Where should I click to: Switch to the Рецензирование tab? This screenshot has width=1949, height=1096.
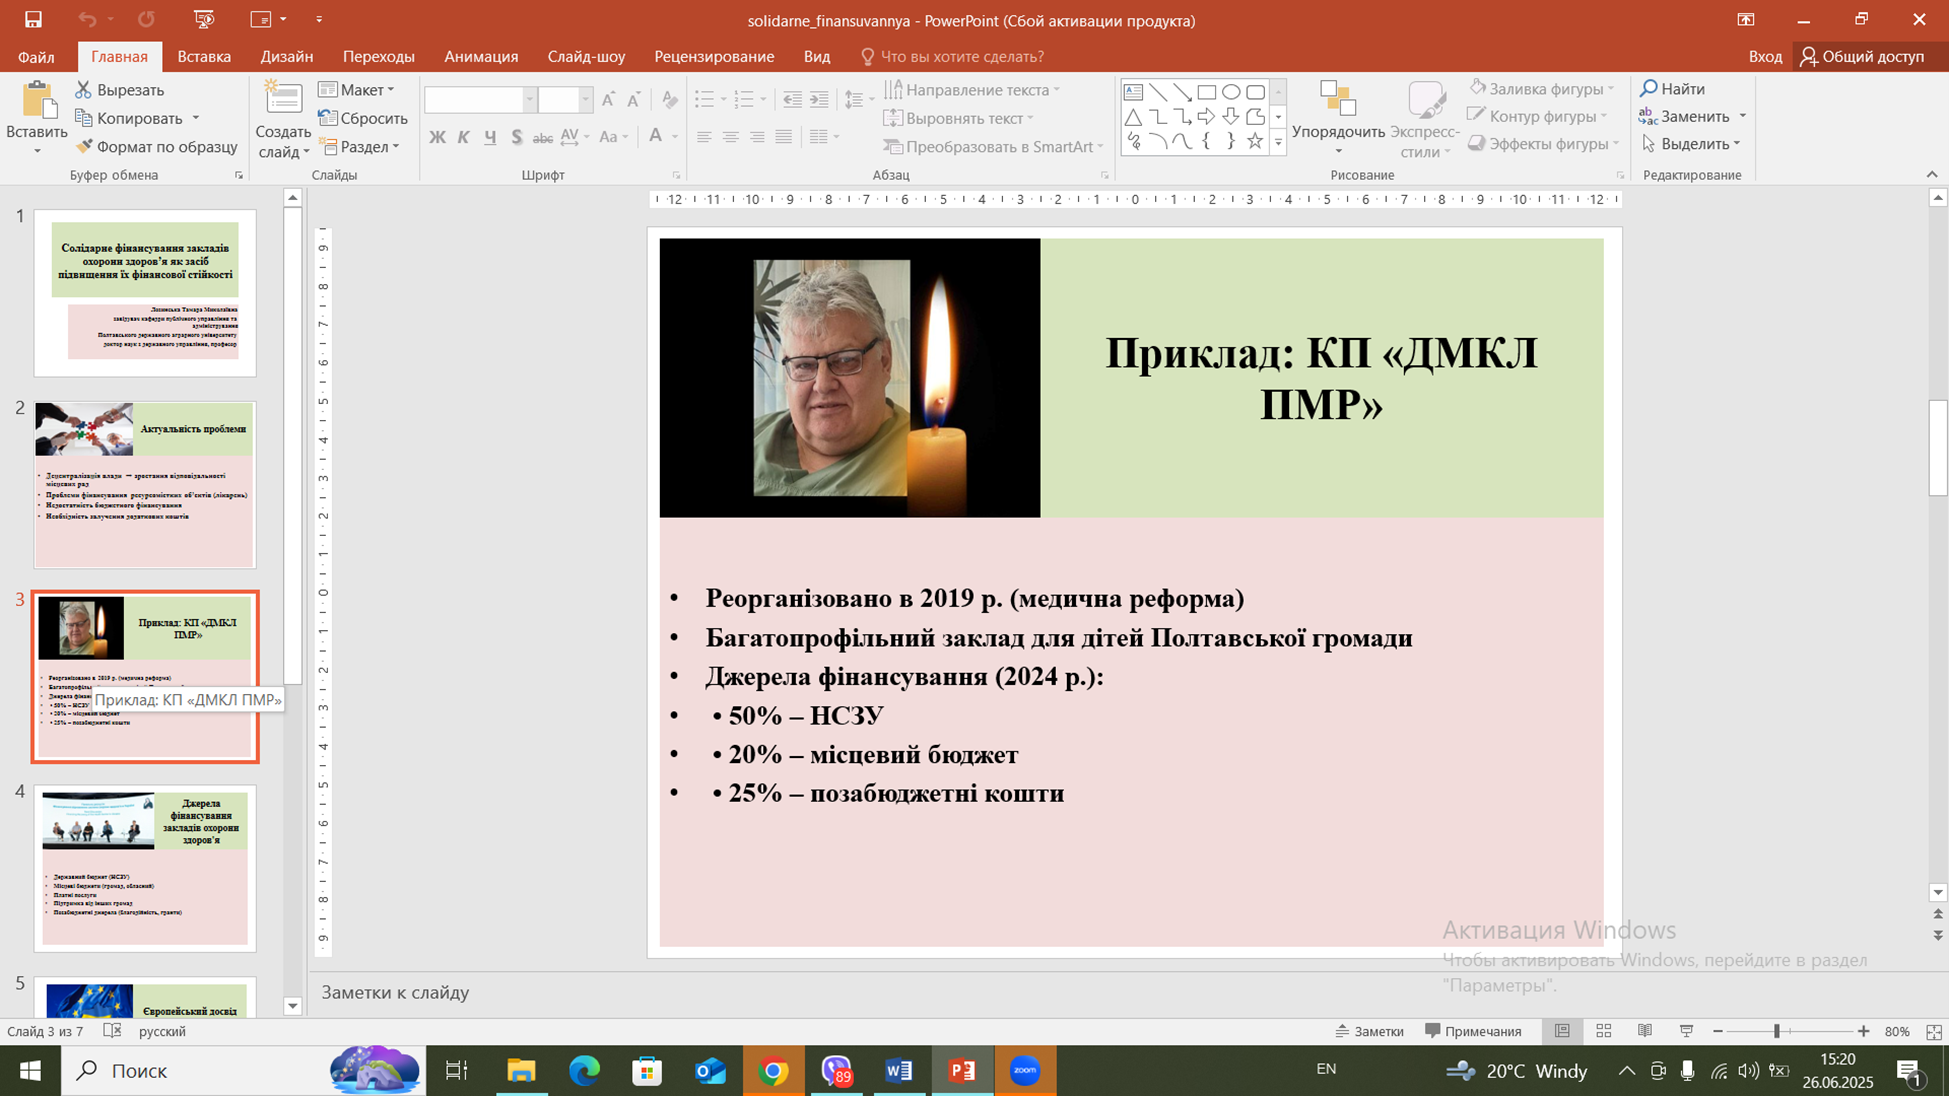(714, 57)
